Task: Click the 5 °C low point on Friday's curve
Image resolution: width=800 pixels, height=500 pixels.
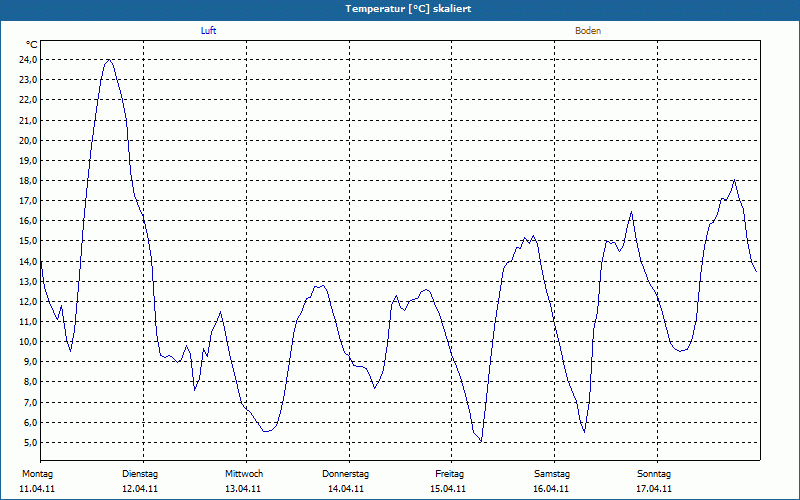Action: 481,442
